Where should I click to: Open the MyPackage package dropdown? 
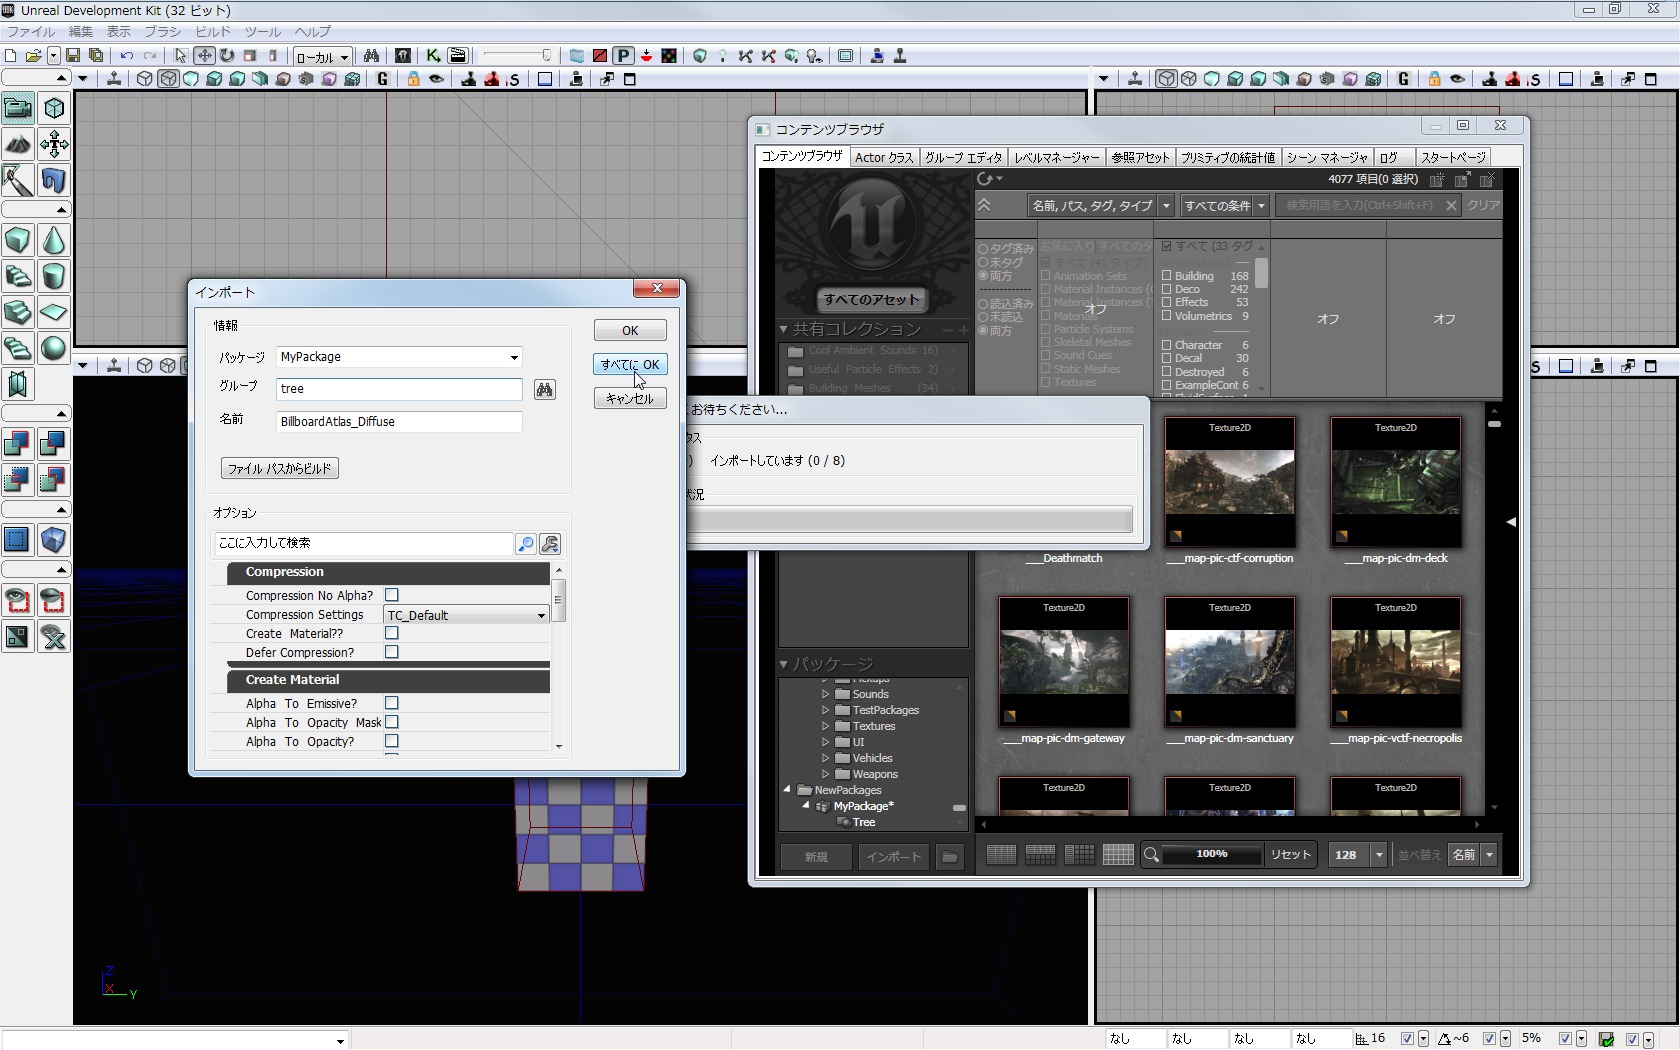514,357
